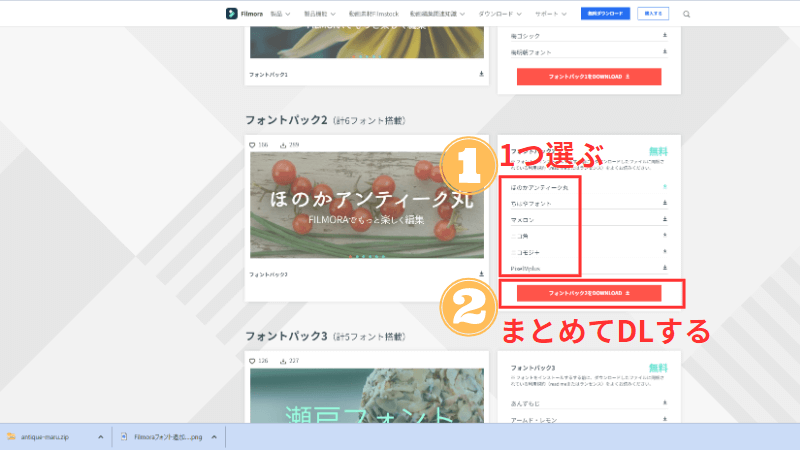
Task: Open the 動画素材Filmstock menu link
Action: [373, 14]
